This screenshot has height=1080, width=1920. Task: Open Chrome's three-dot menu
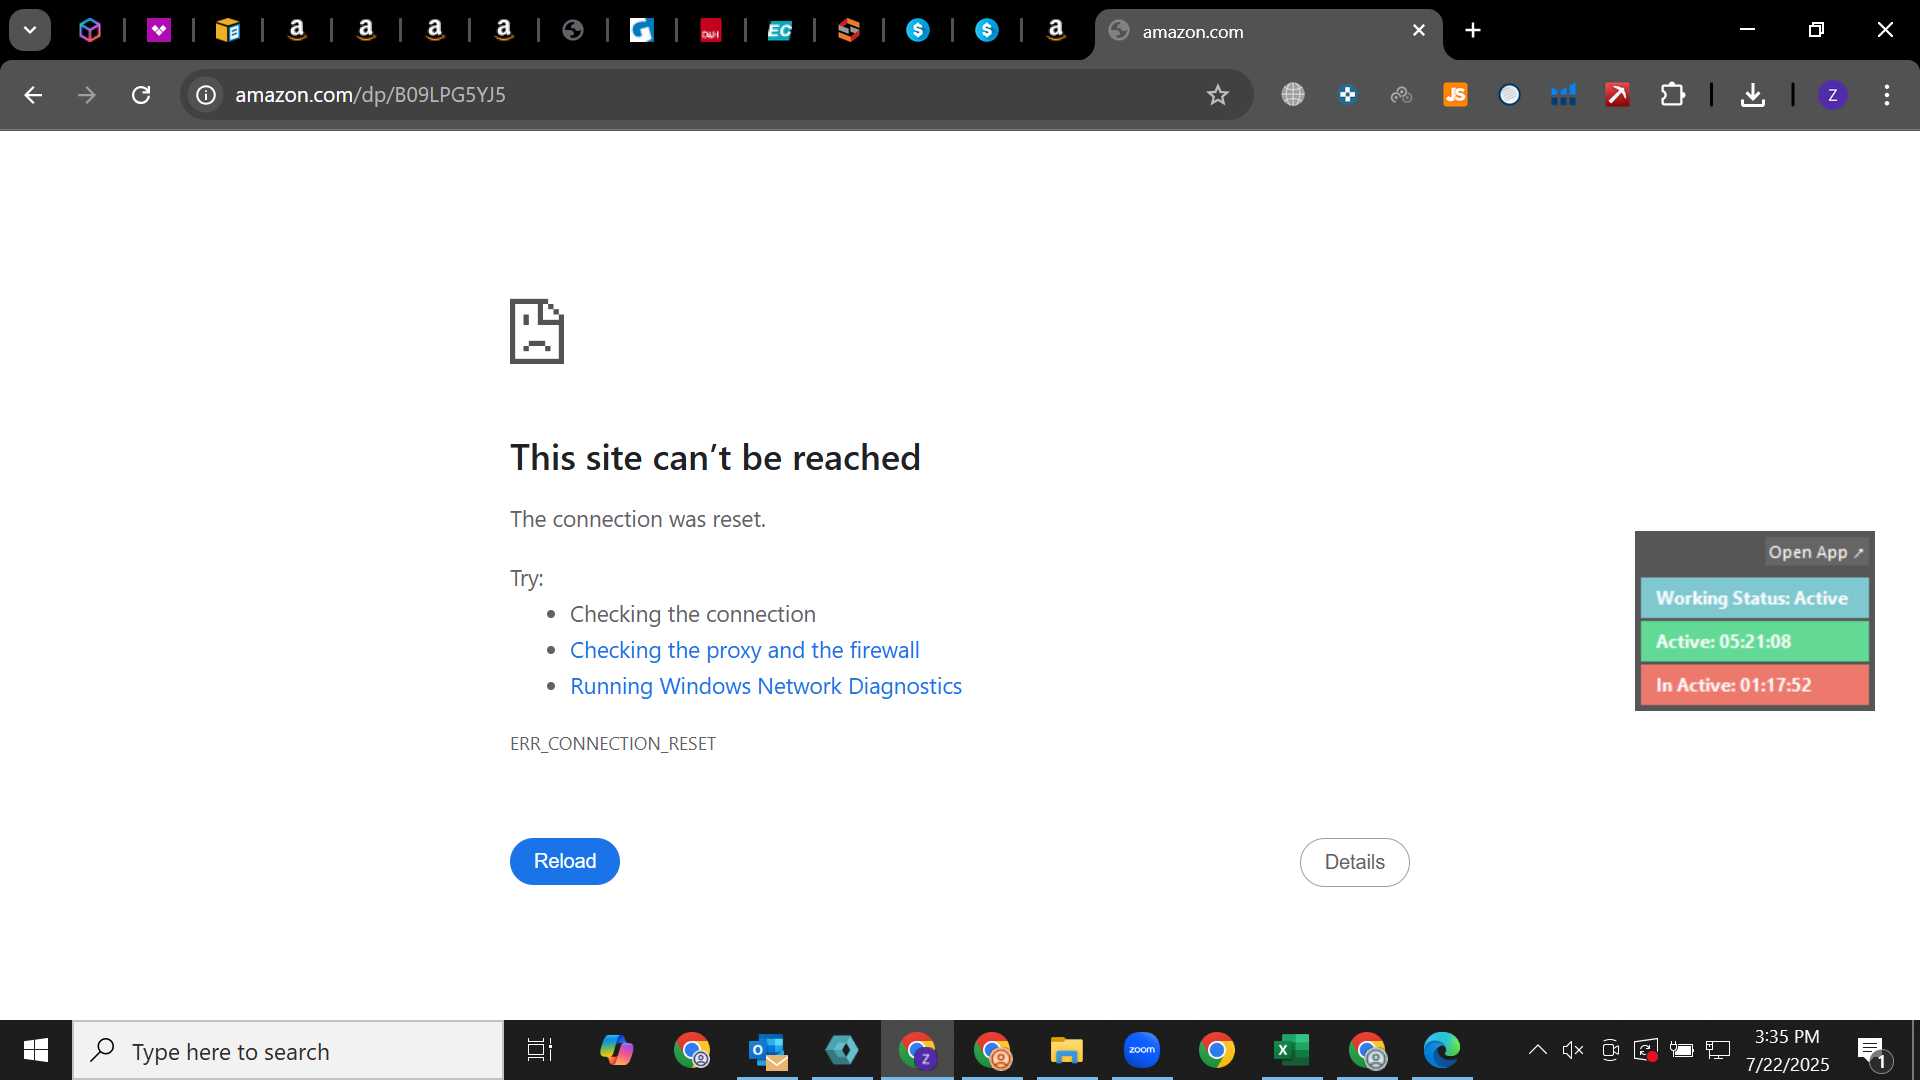click(x=1886, y=95)
